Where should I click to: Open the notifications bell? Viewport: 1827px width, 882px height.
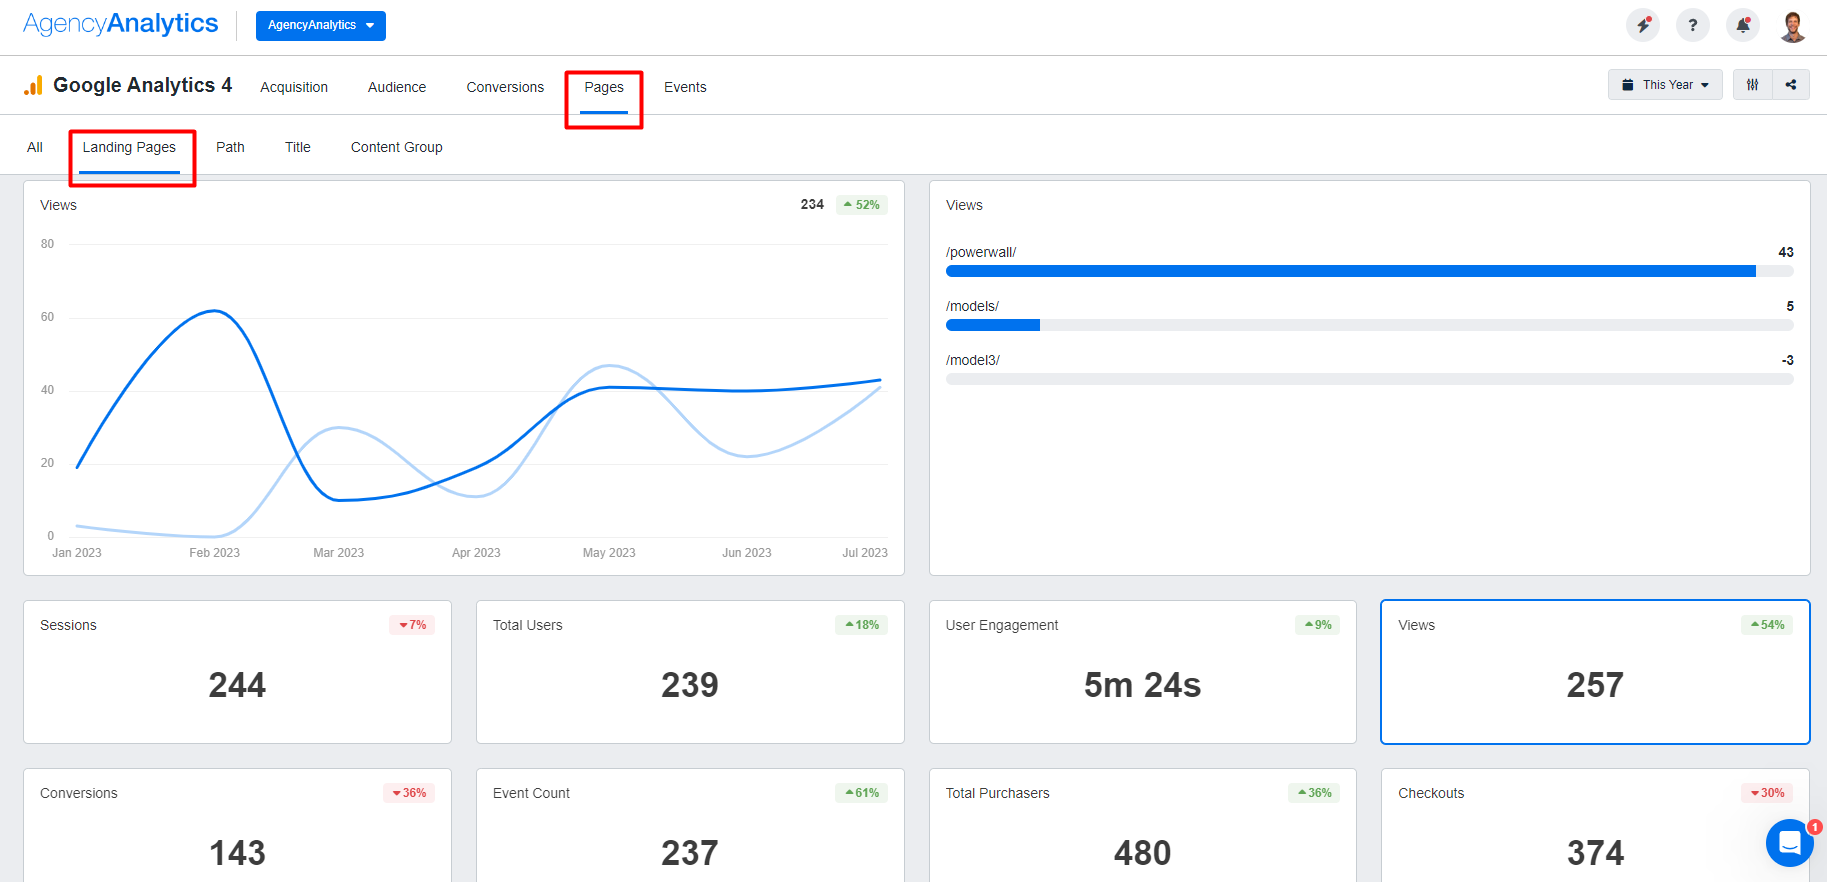1743,25
